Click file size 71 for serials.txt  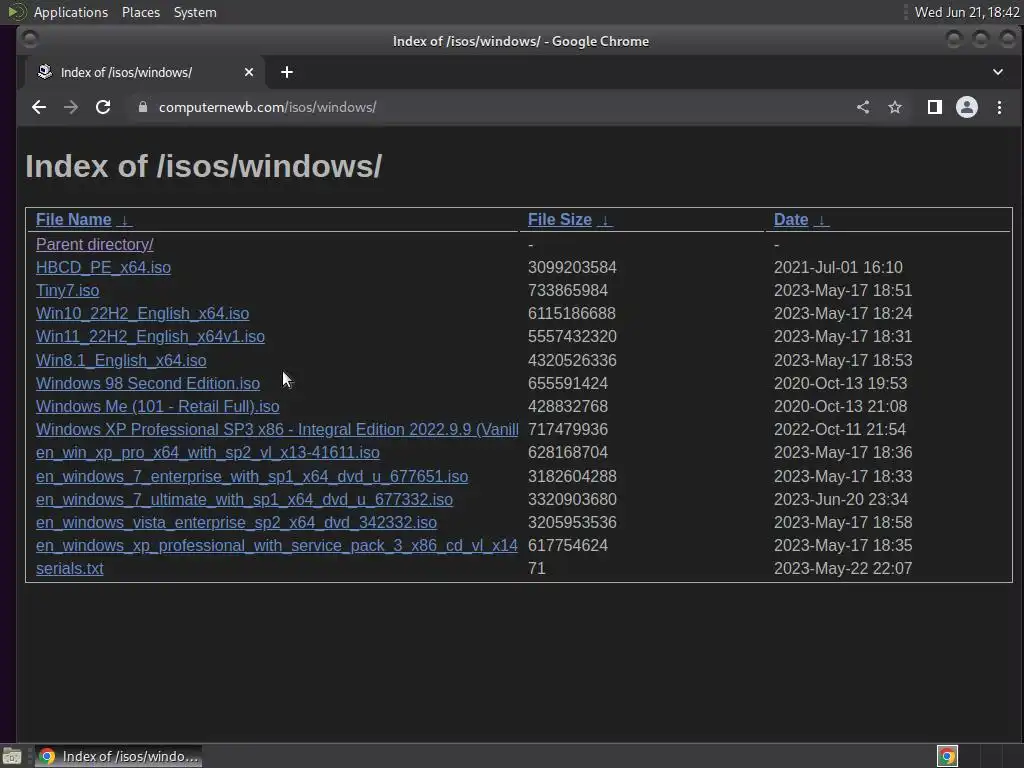(536, 569)
